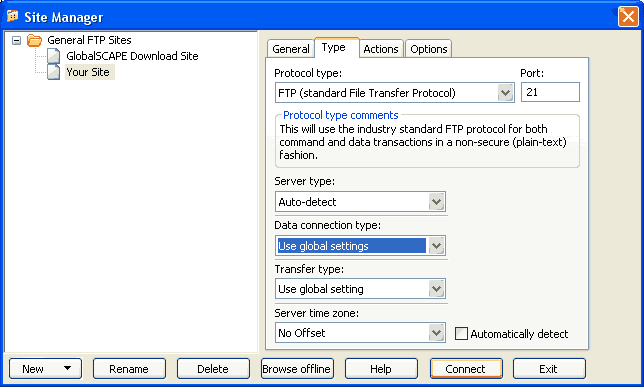Open the New button dropdown arrow

point(67,368)
